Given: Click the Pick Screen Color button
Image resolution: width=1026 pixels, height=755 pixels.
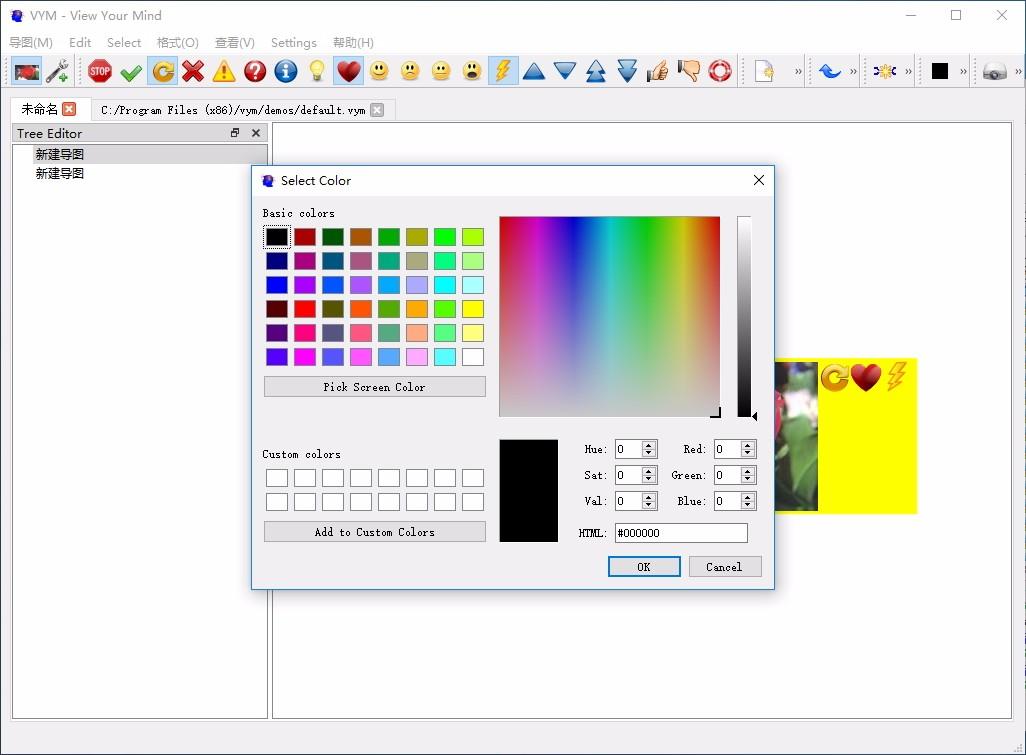Looking at the screenshot, I should (374, 387).
